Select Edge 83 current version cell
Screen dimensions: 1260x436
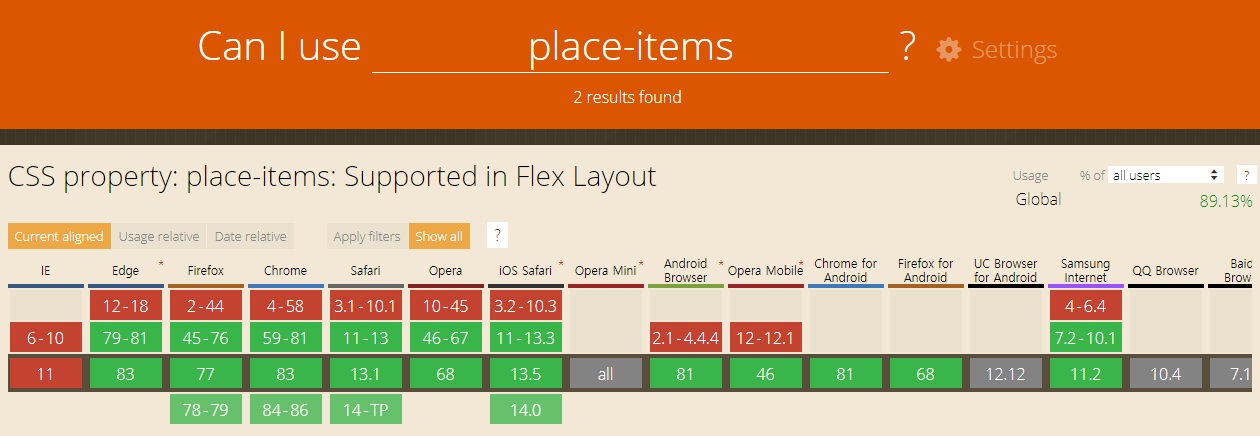pyautogui.click(x=125, y=374)
